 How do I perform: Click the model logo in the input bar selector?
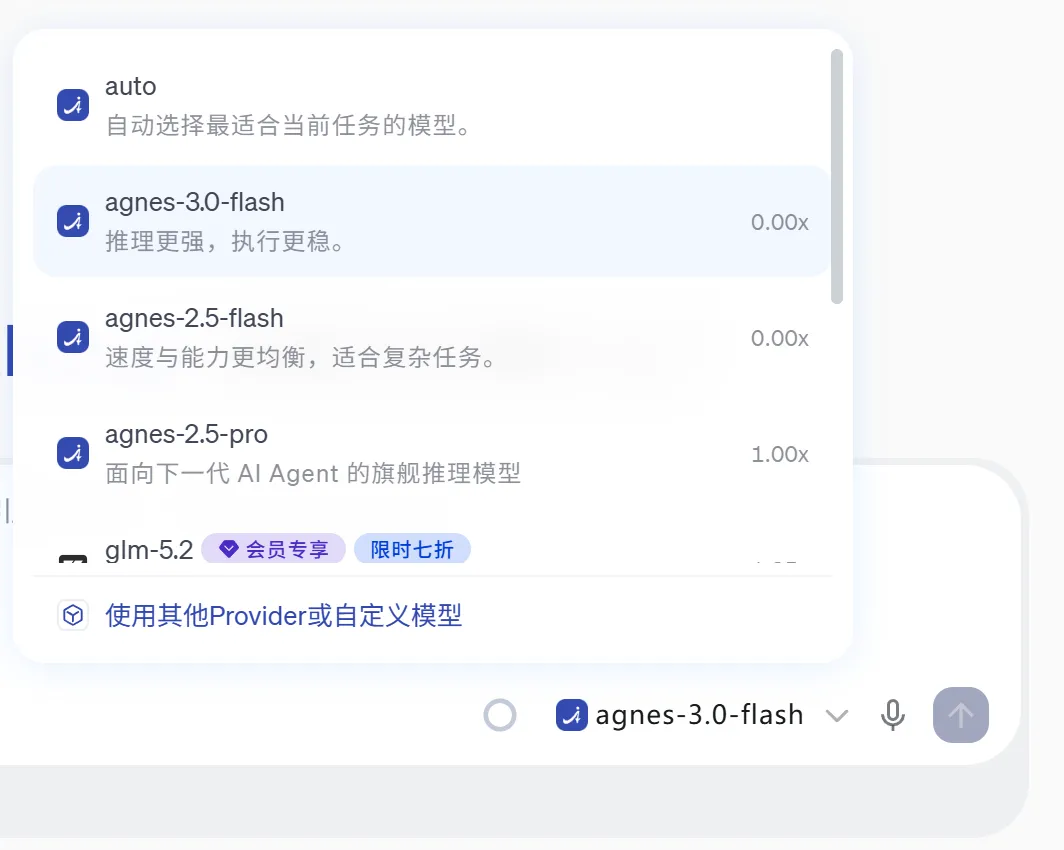(571, 715)
